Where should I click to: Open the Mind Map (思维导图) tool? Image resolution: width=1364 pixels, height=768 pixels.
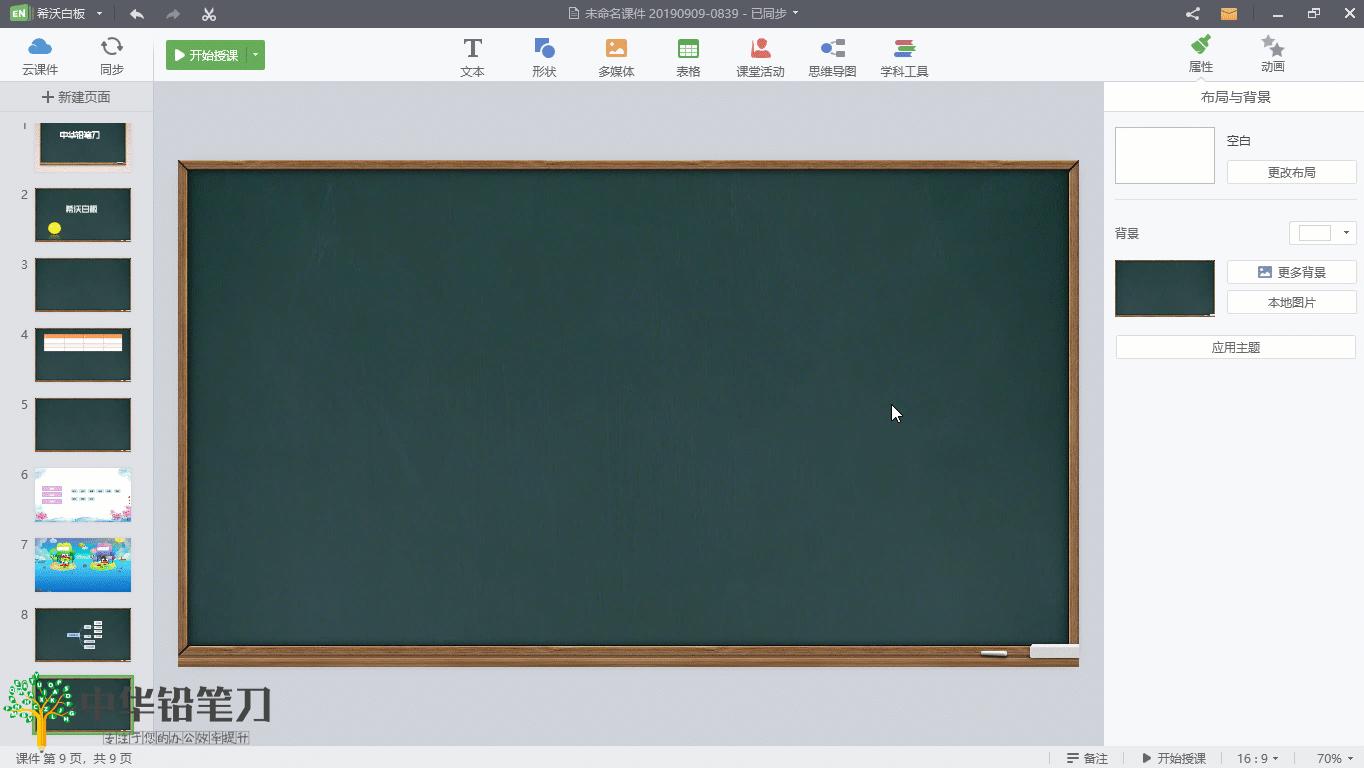click(832, 56)
